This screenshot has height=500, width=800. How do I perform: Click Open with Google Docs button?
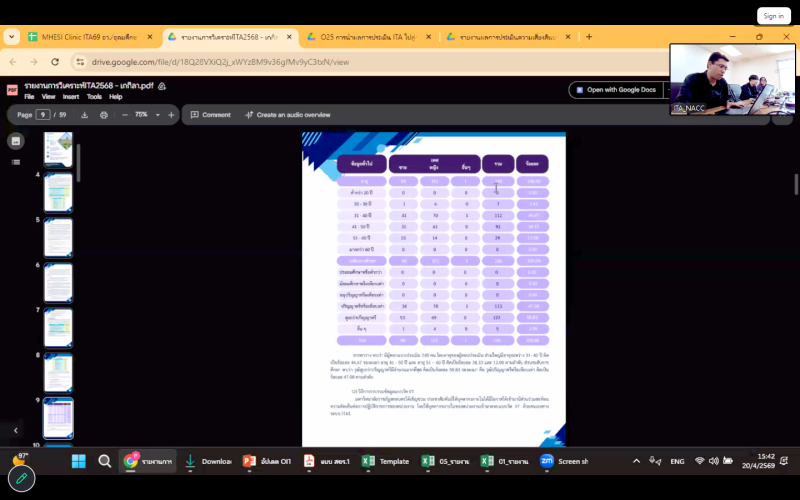coord(614,89)
